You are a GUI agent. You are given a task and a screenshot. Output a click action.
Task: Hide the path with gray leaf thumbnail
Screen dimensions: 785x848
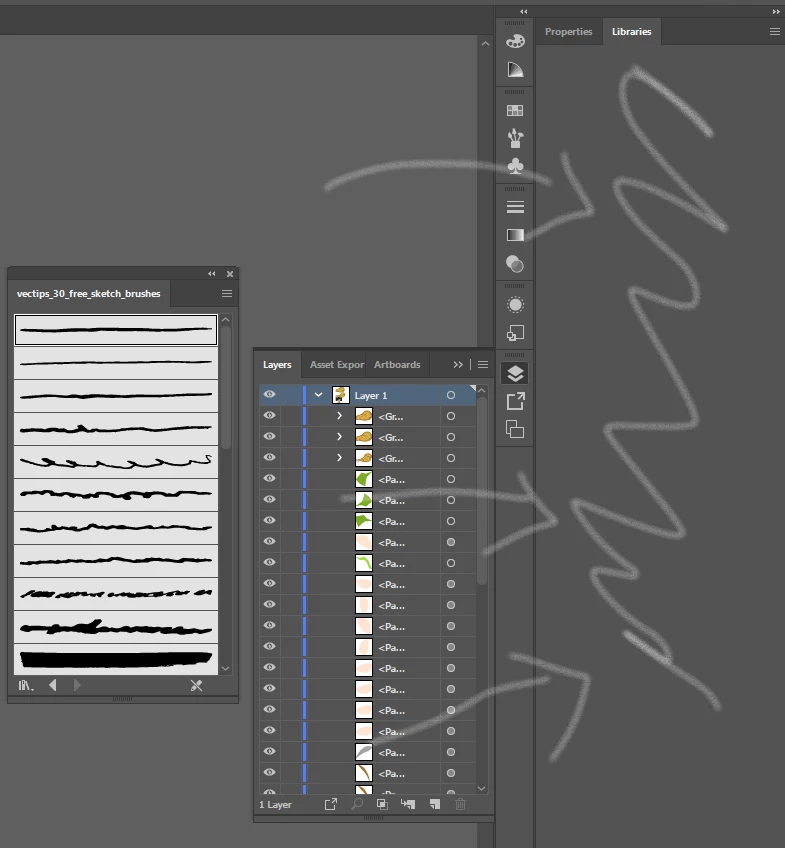click(269, 752)
